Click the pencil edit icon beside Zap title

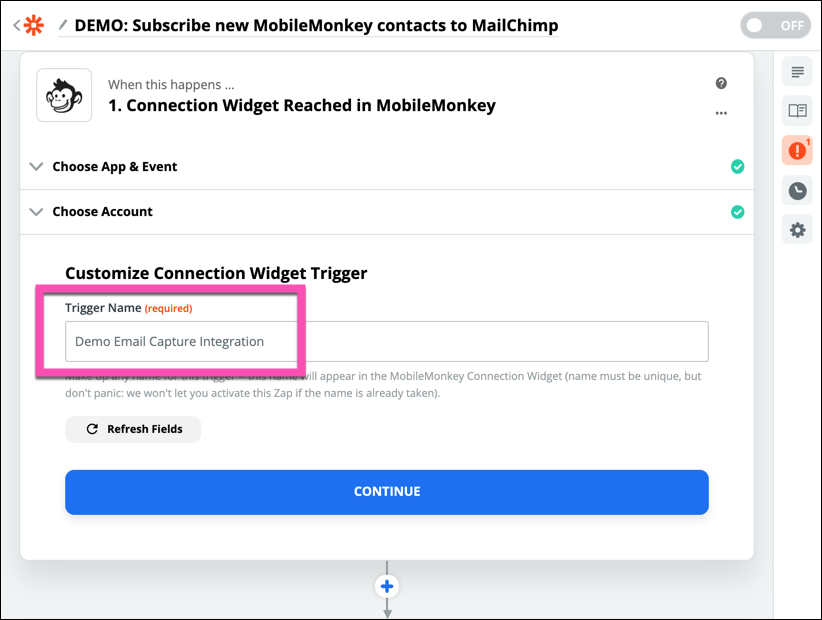point(65,24)
